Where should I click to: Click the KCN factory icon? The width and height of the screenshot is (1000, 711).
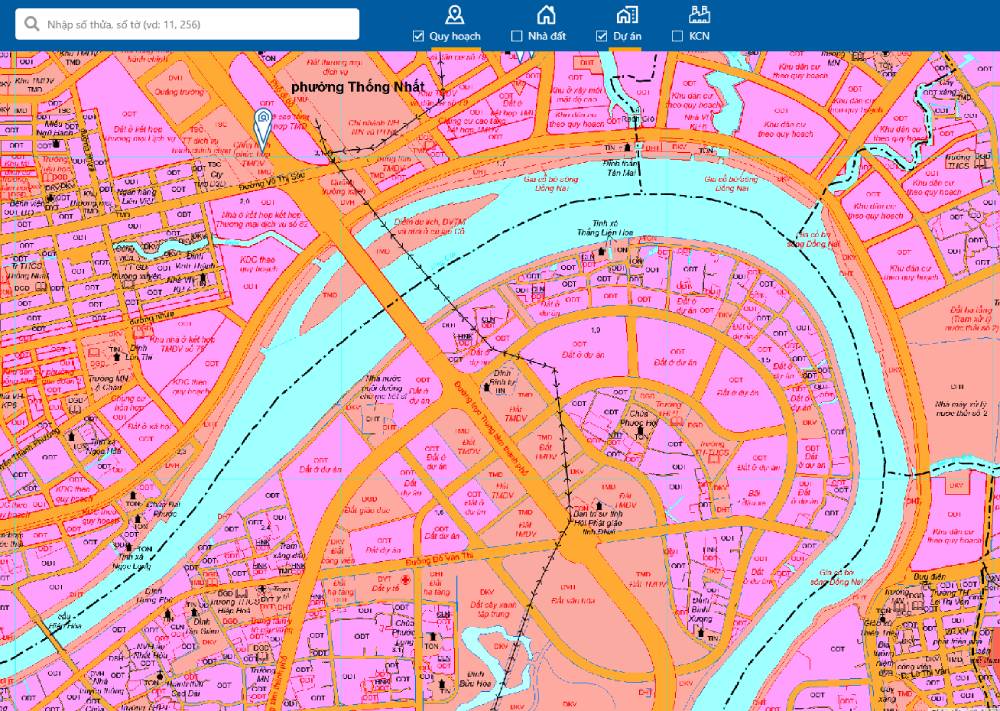tap(699, 14)
